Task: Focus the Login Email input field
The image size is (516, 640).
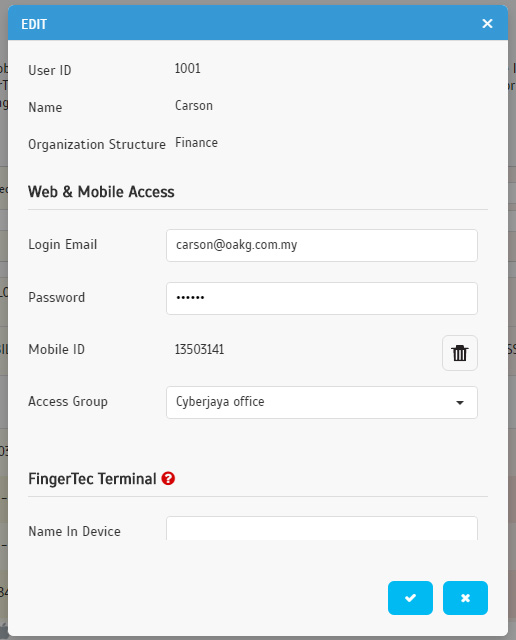Action: [x=322, y=245]
